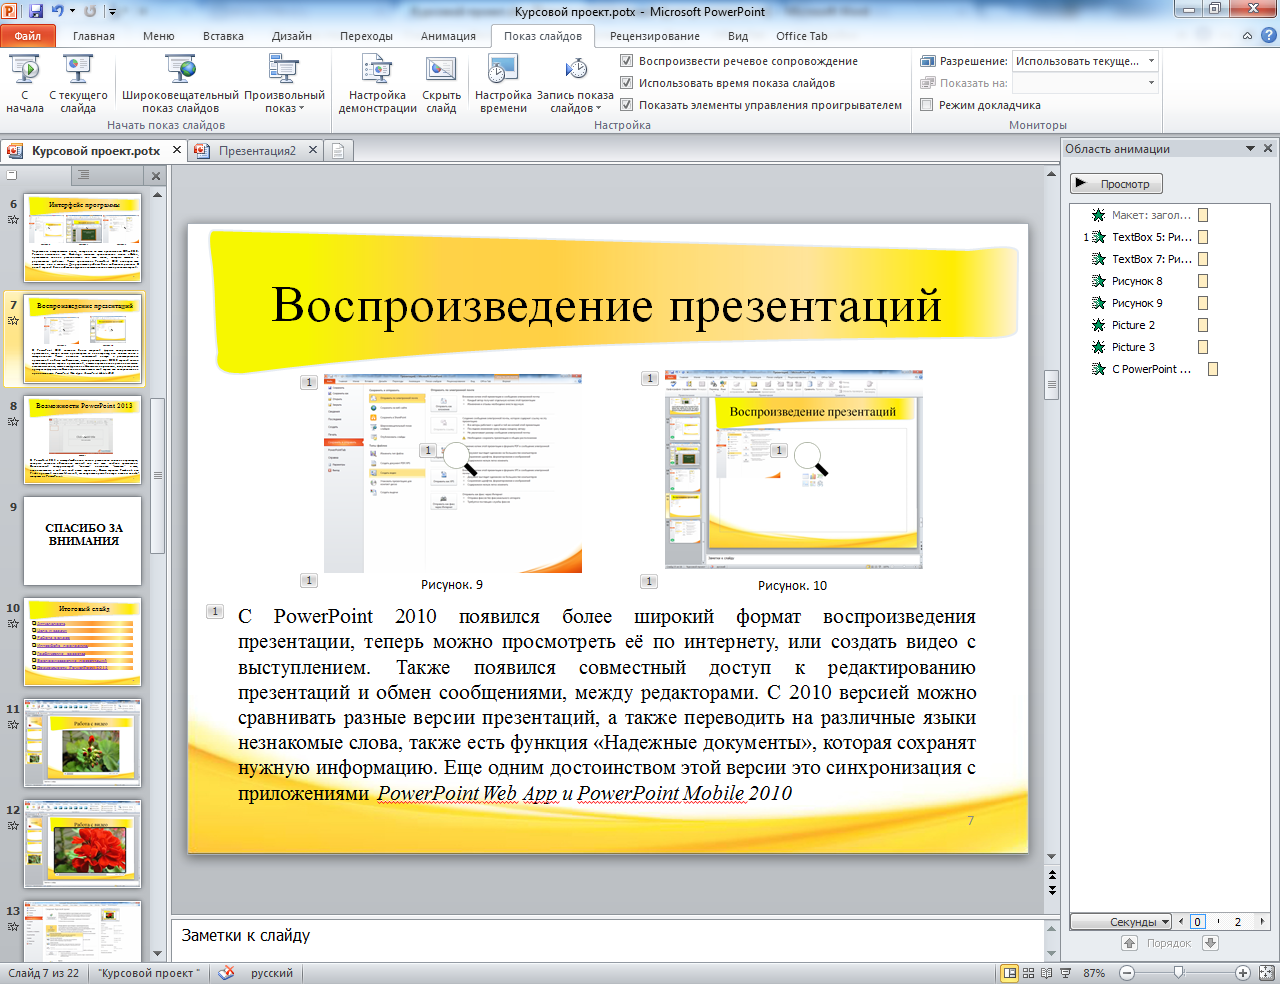The image size is (1280, 984).
Task: Switch to Презентация2 document tab
Action: pos(257,151)
